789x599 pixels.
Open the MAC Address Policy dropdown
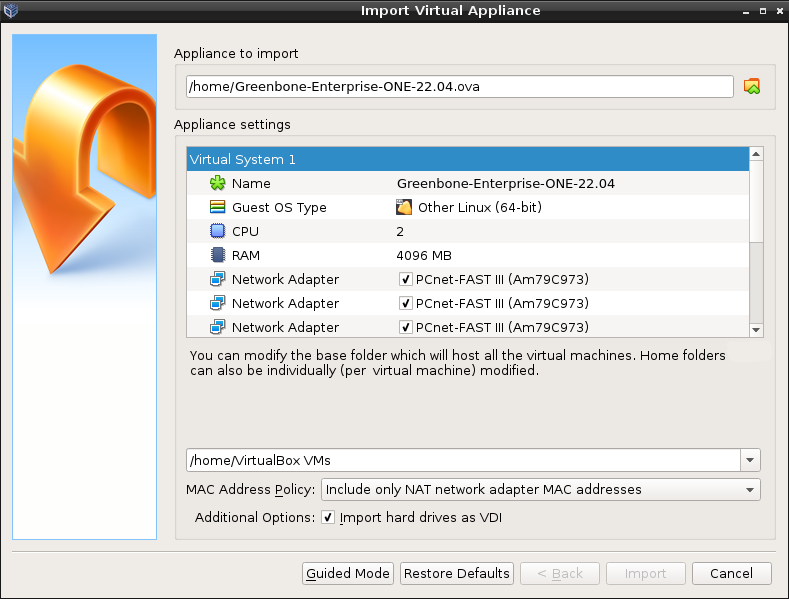540,490
